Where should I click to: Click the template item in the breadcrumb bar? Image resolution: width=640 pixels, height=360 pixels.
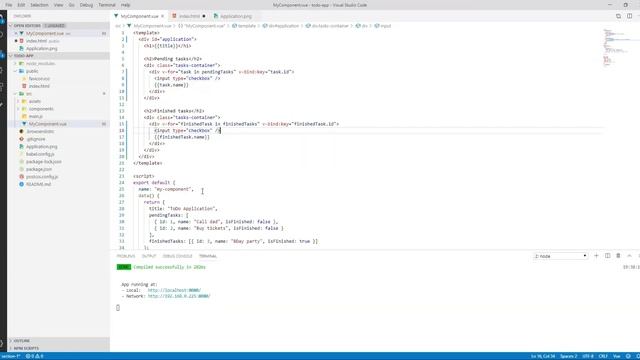pyautogui.click(x=244, y=26)
